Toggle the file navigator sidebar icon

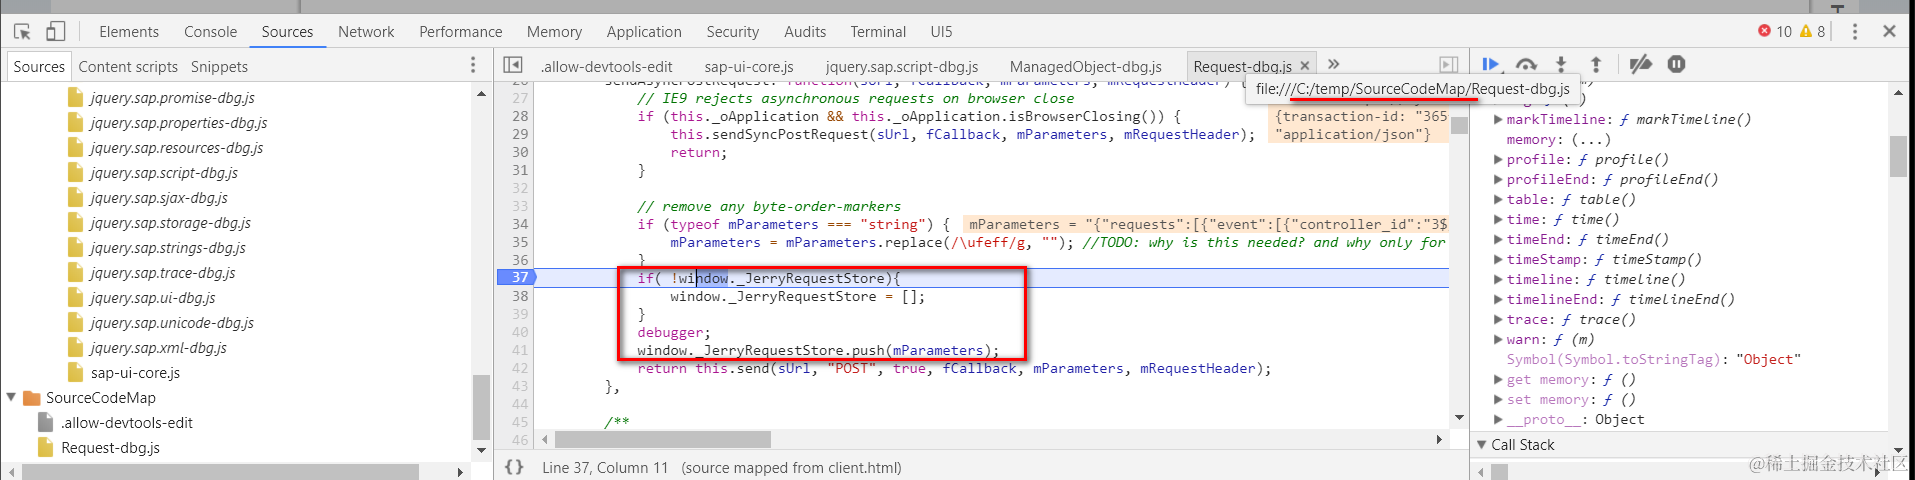click(x=513, y=65)
